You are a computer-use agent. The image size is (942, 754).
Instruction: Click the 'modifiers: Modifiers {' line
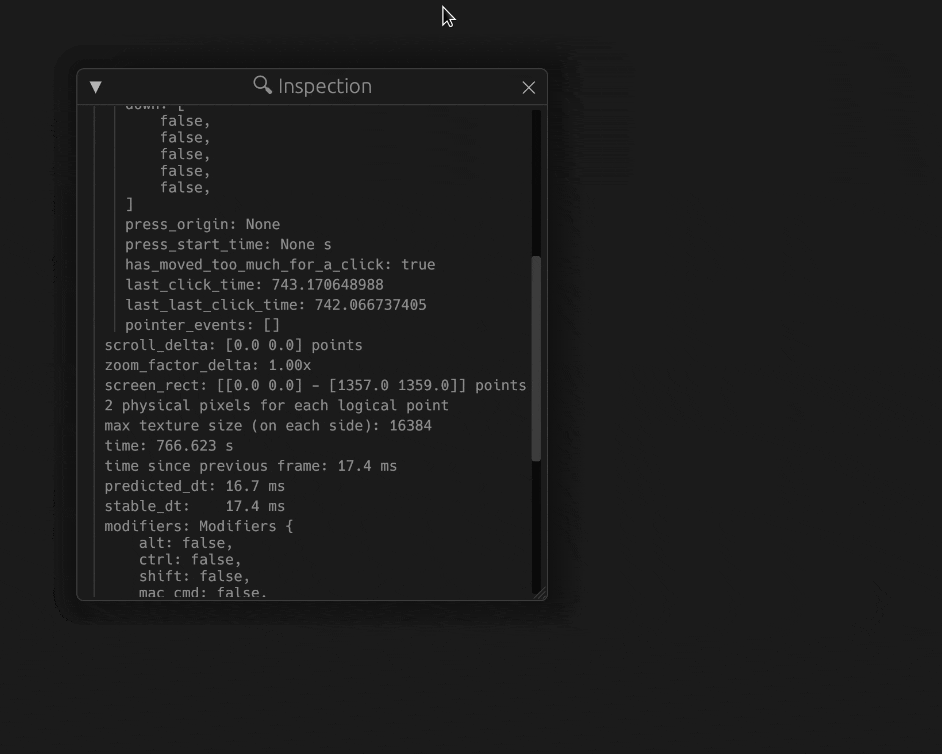coord(199,526)
